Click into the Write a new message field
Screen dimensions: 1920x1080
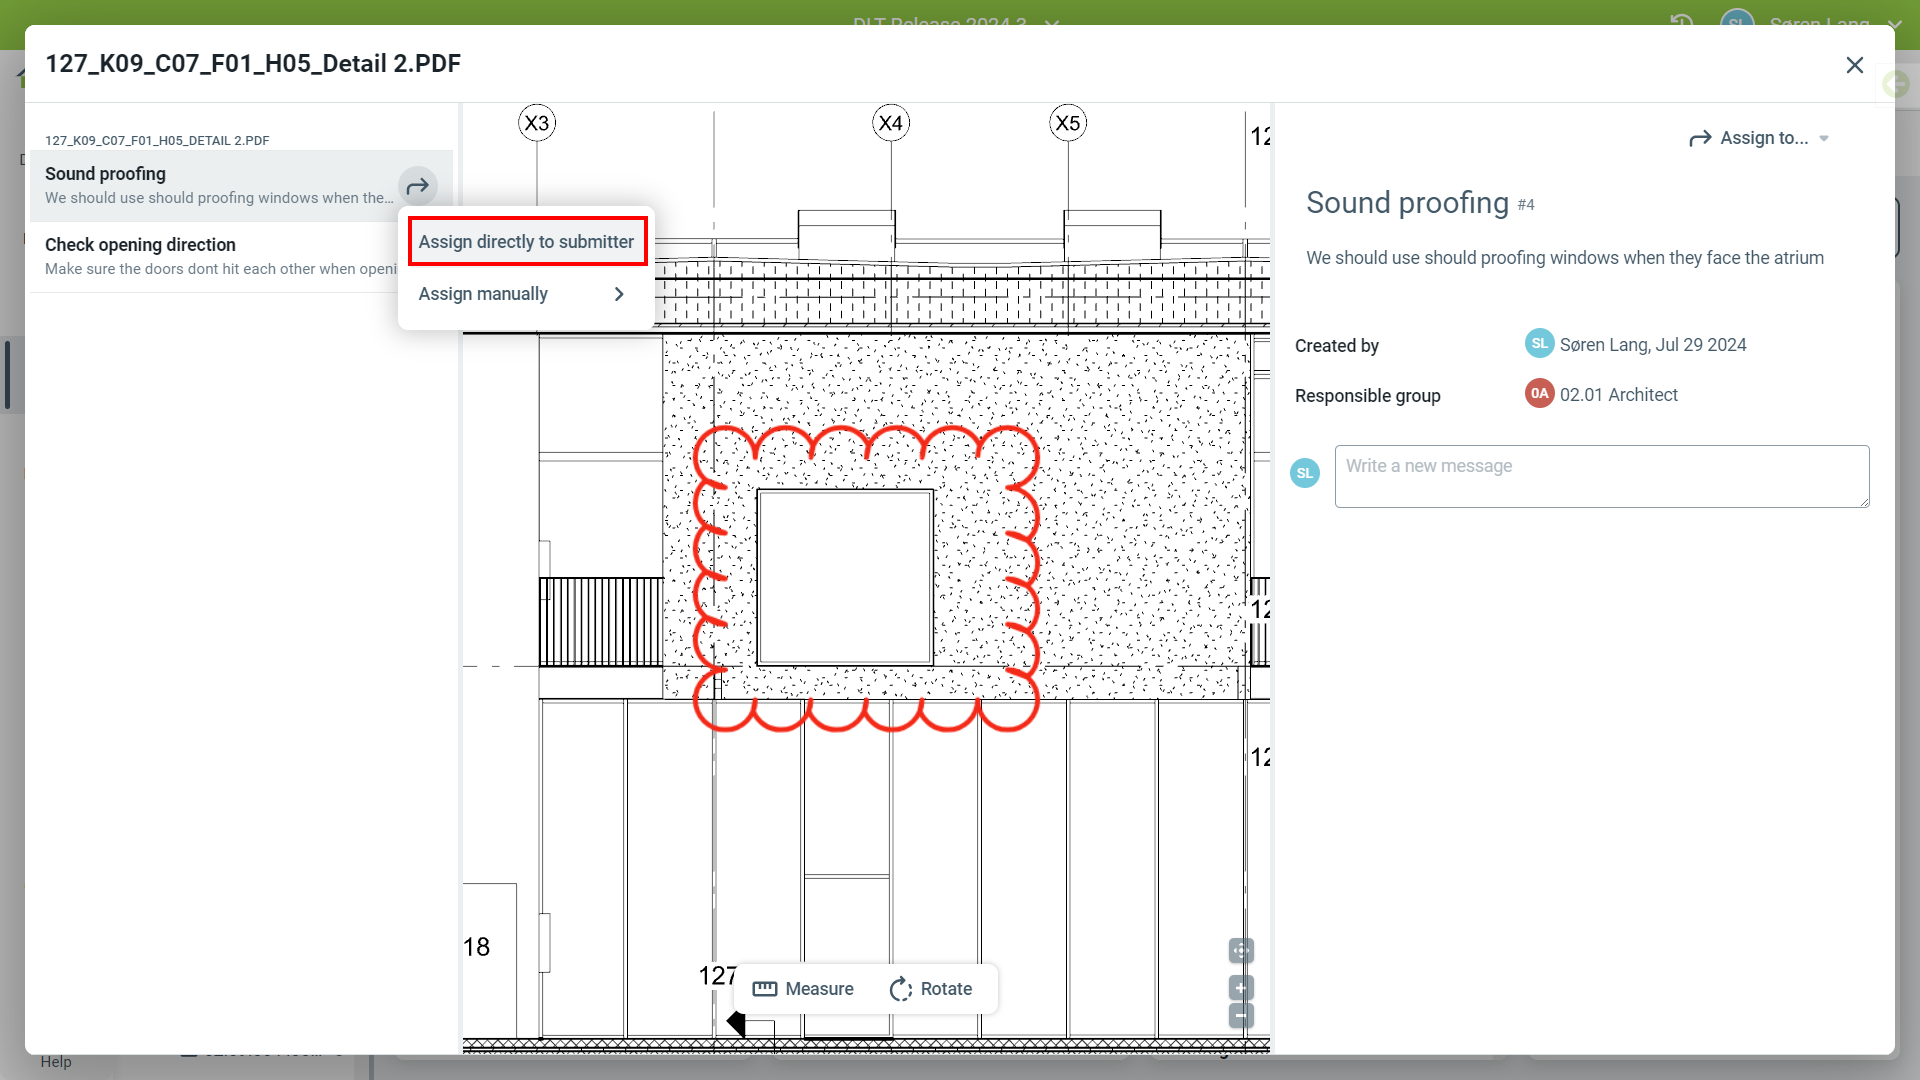pos(1601,476)
